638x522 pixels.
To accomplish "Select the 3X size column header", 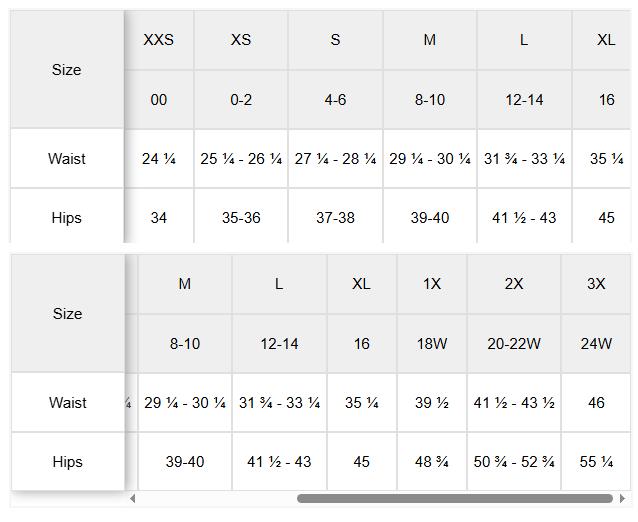I will tap(596, 284).
